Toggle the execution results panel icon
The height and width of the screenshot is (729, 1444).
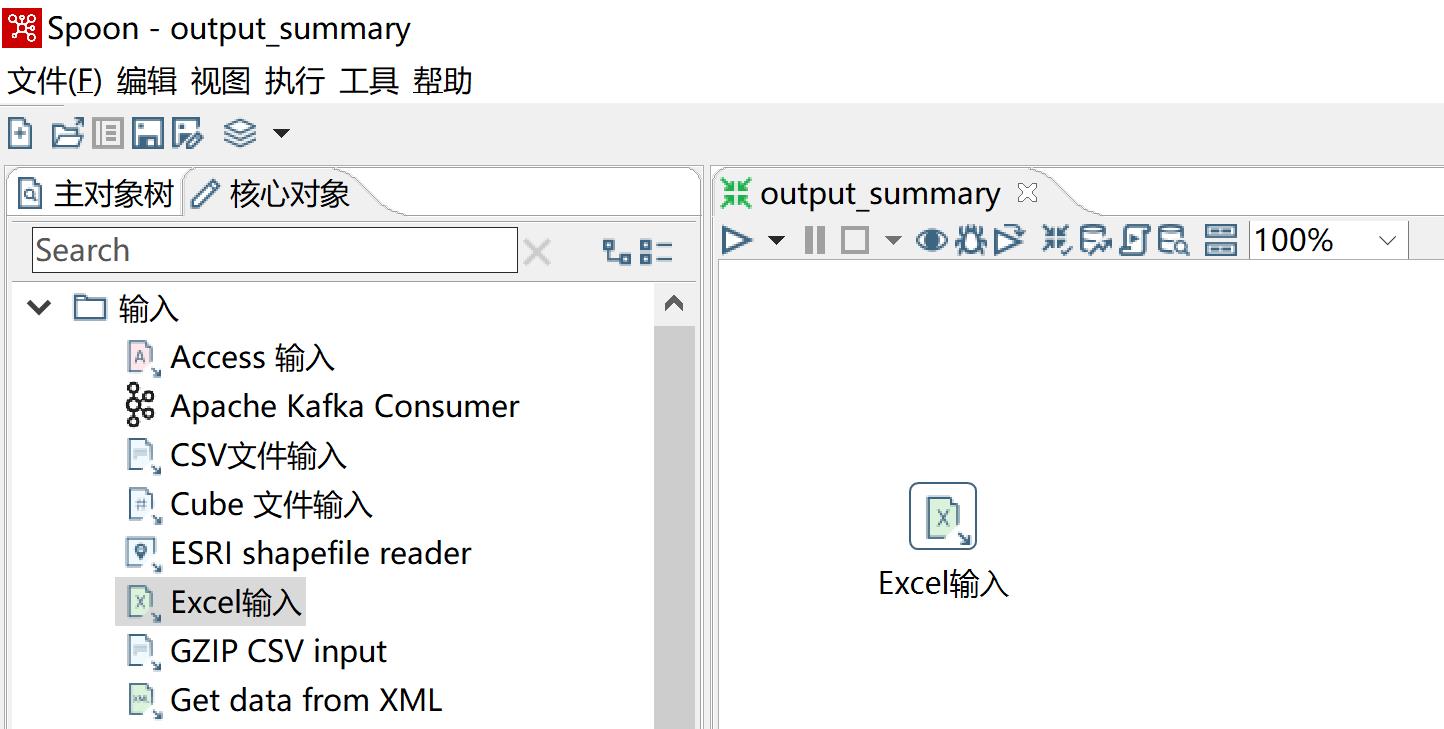1221,240
